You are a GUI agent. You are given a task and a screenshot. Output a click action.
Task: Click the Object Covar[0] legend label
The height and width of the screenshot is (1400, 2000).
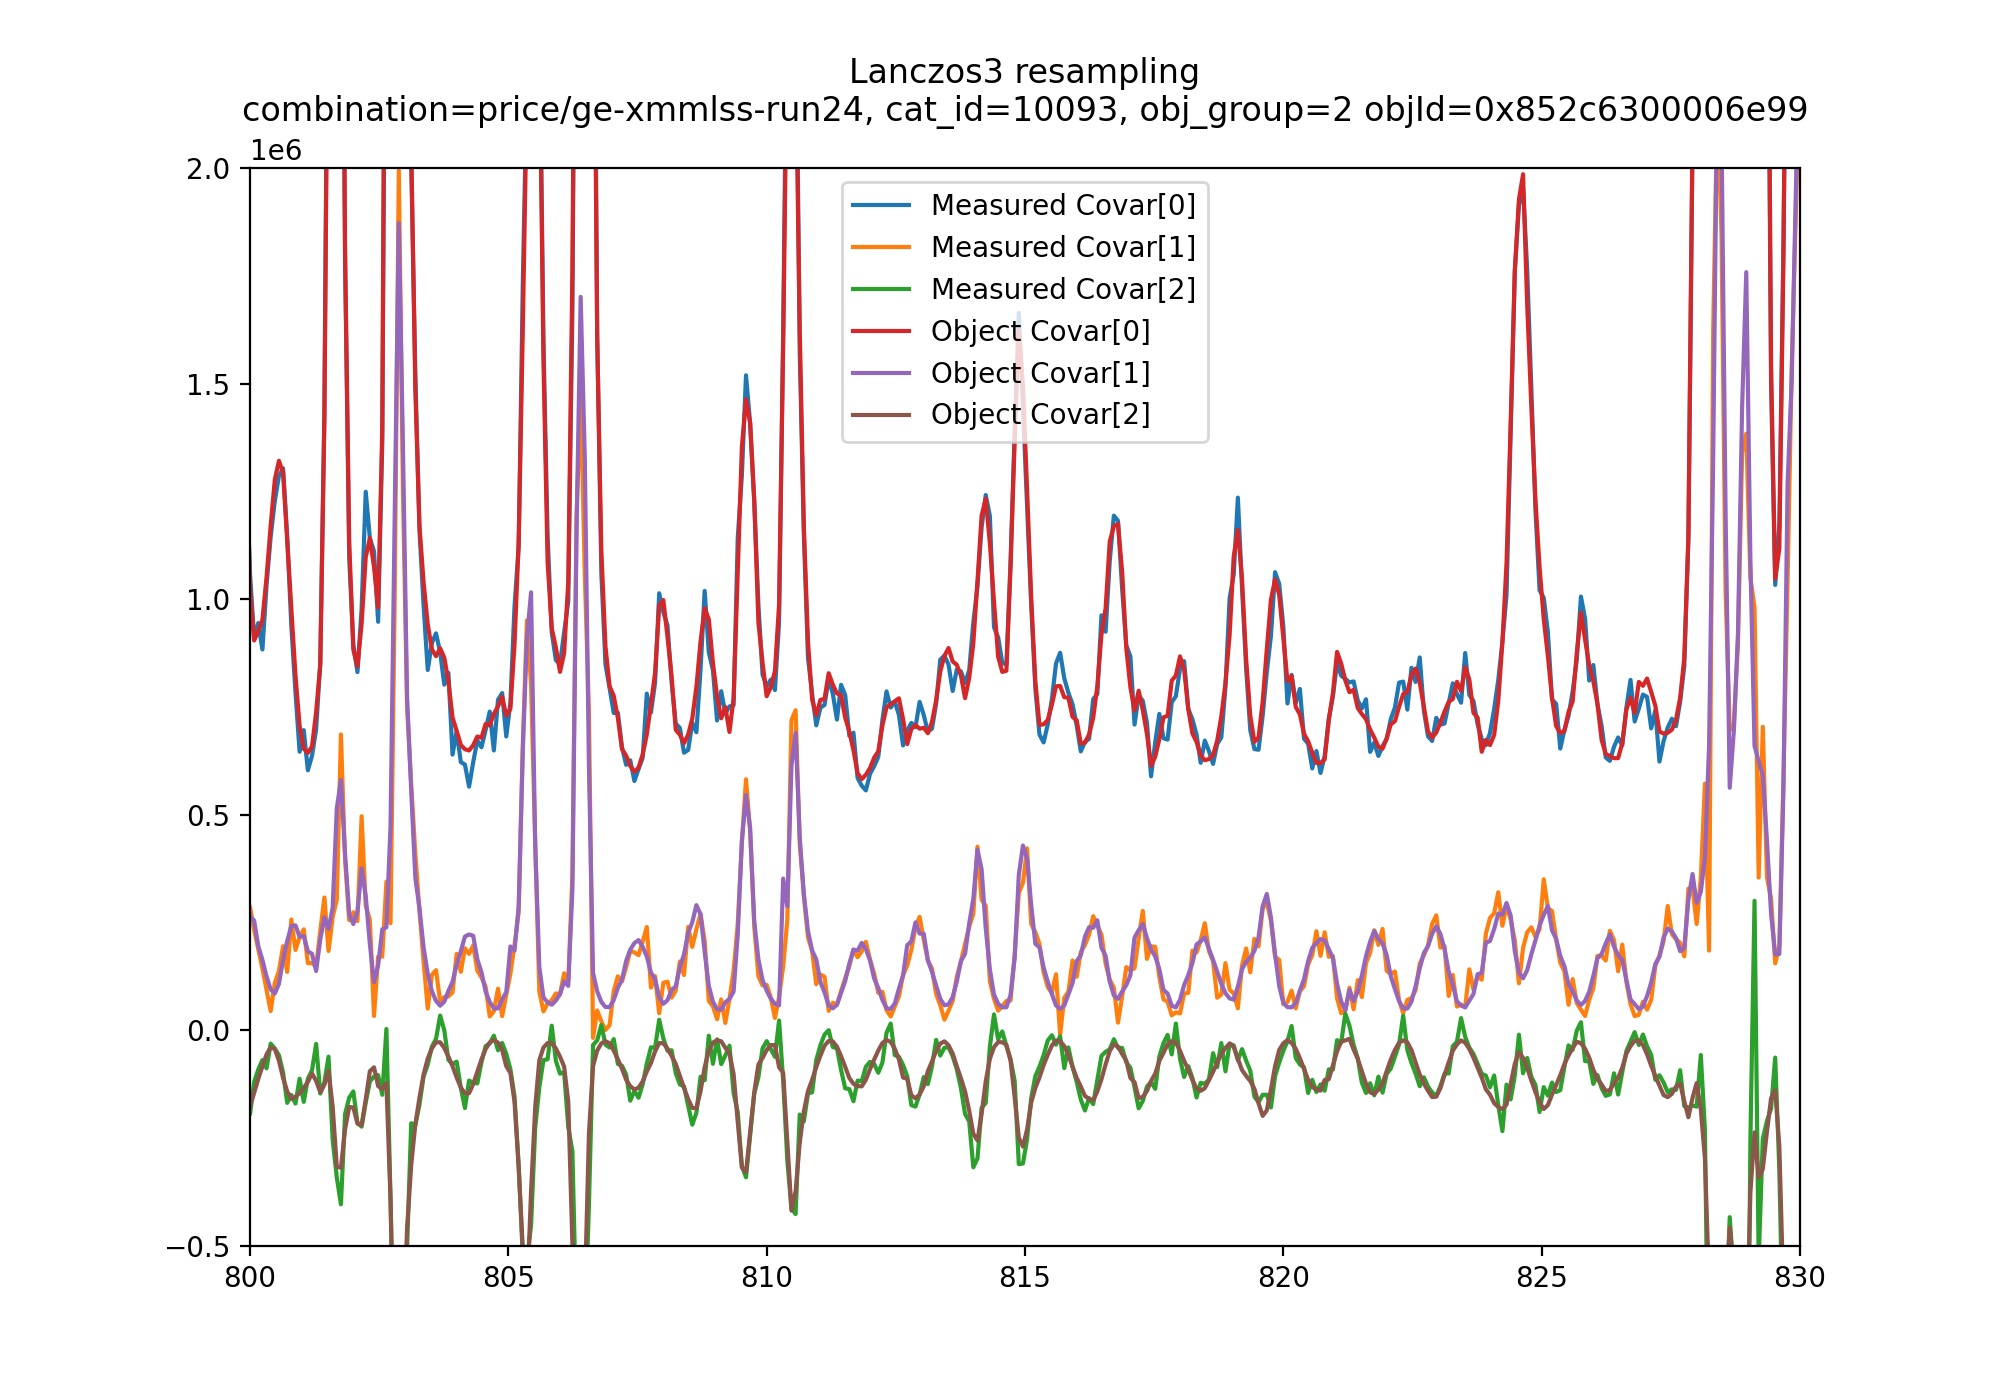pos(1040,331)
